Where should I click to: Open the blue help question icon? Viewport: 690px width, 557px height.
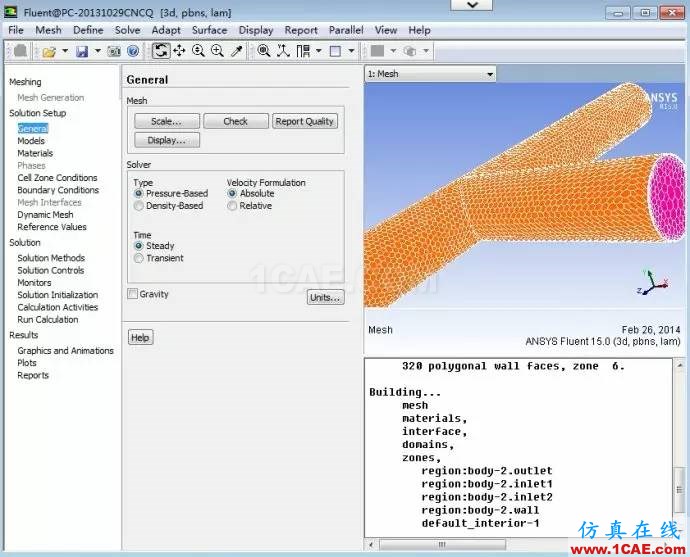click(133, 51)
